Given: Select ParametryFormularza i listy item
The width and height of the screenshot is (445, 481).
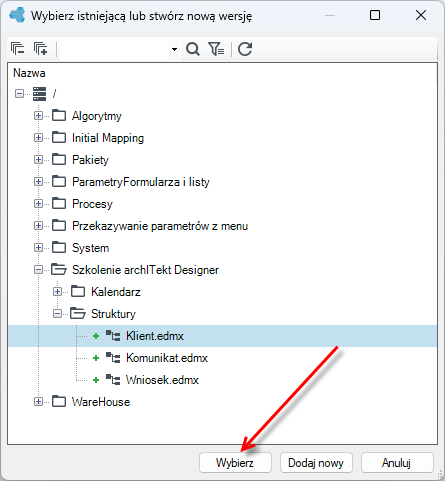Looking at the screenshot, I should pos(141,182).
